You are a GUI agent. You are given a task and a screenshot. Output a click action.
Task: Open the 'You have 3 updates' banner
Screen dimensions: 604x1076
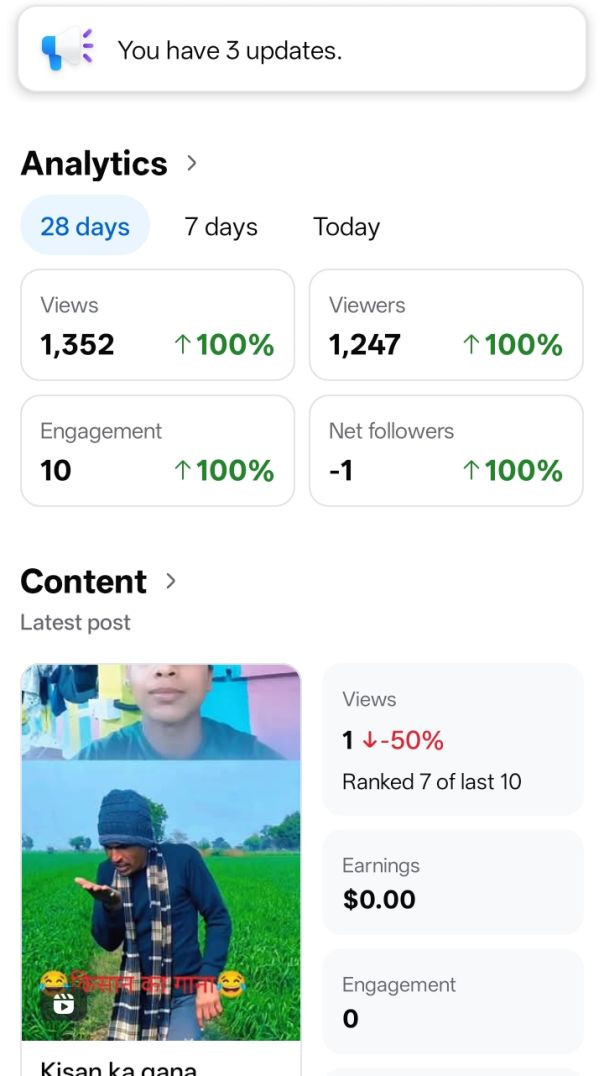coord(302,50)
